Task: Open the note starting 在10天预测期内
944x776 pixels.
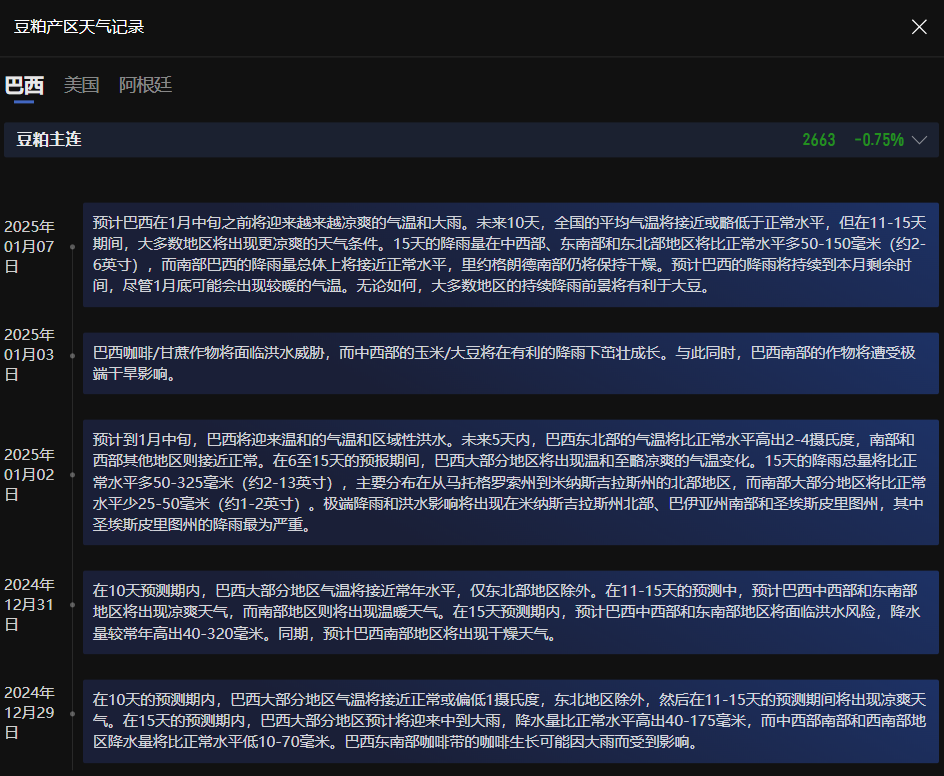Action: coord(511,612)
